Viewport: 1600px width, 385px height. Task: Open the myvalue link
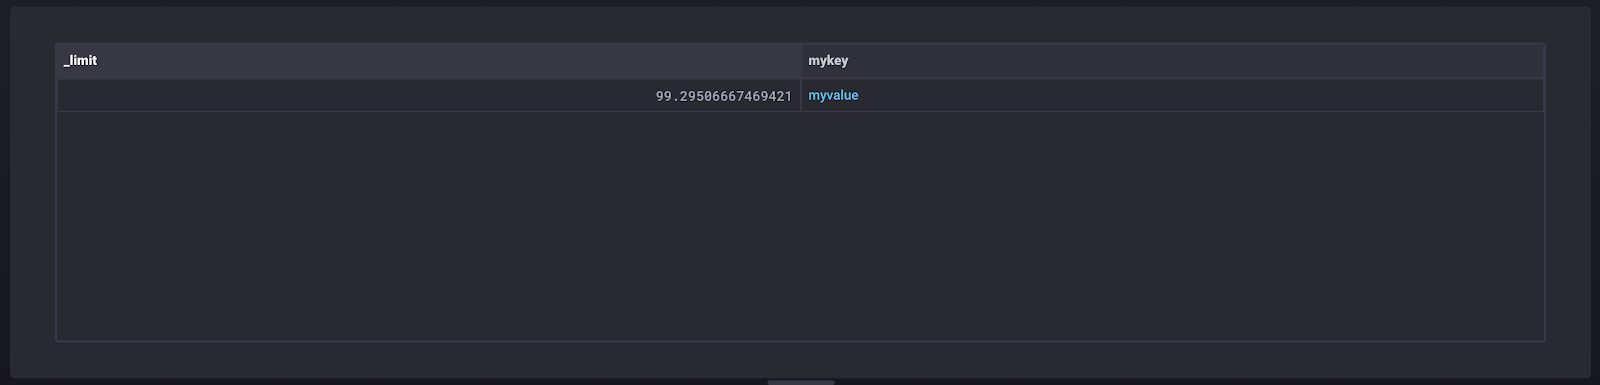pos(833,96)
